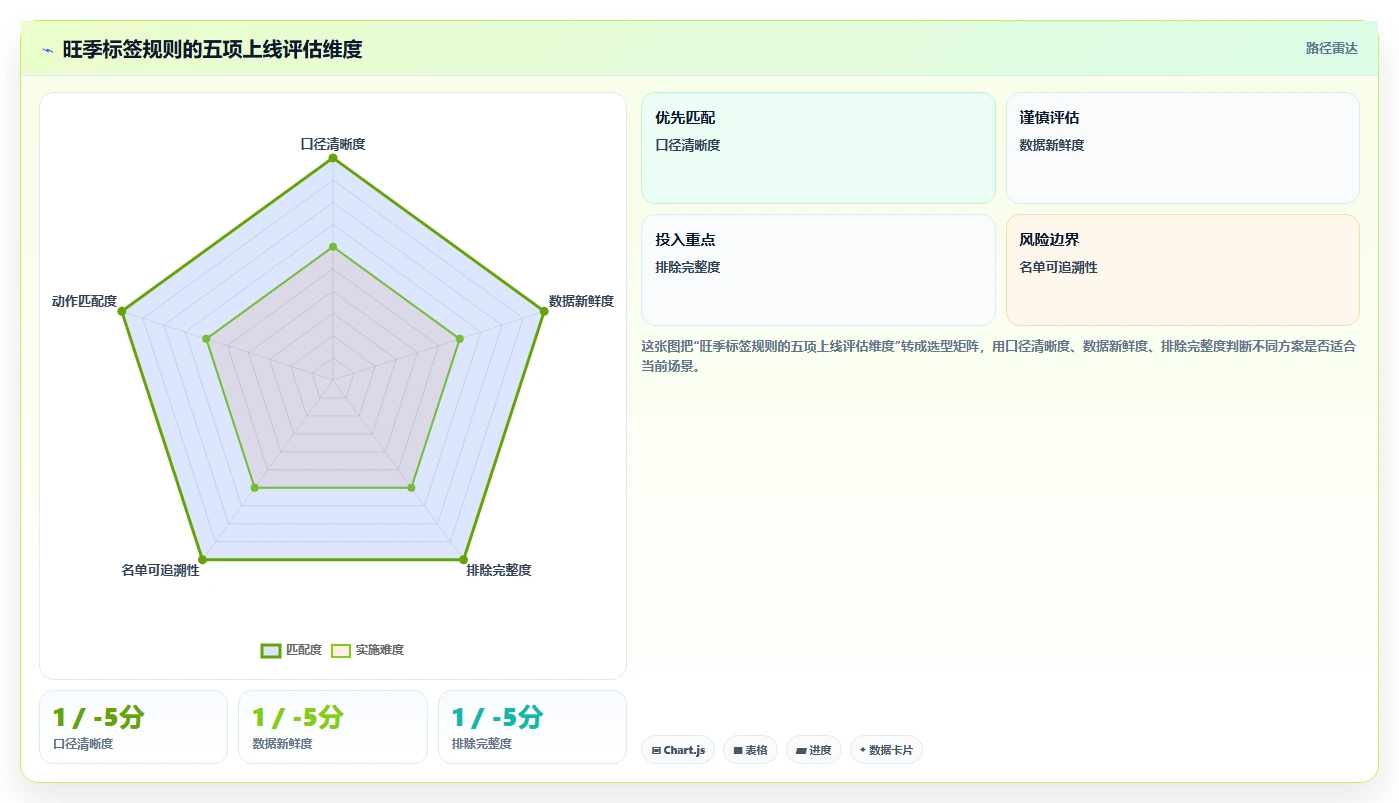Toggle the 匹配度 legend item
Image resolution: width=1399 pixels, height=803 pixels.
291,650
